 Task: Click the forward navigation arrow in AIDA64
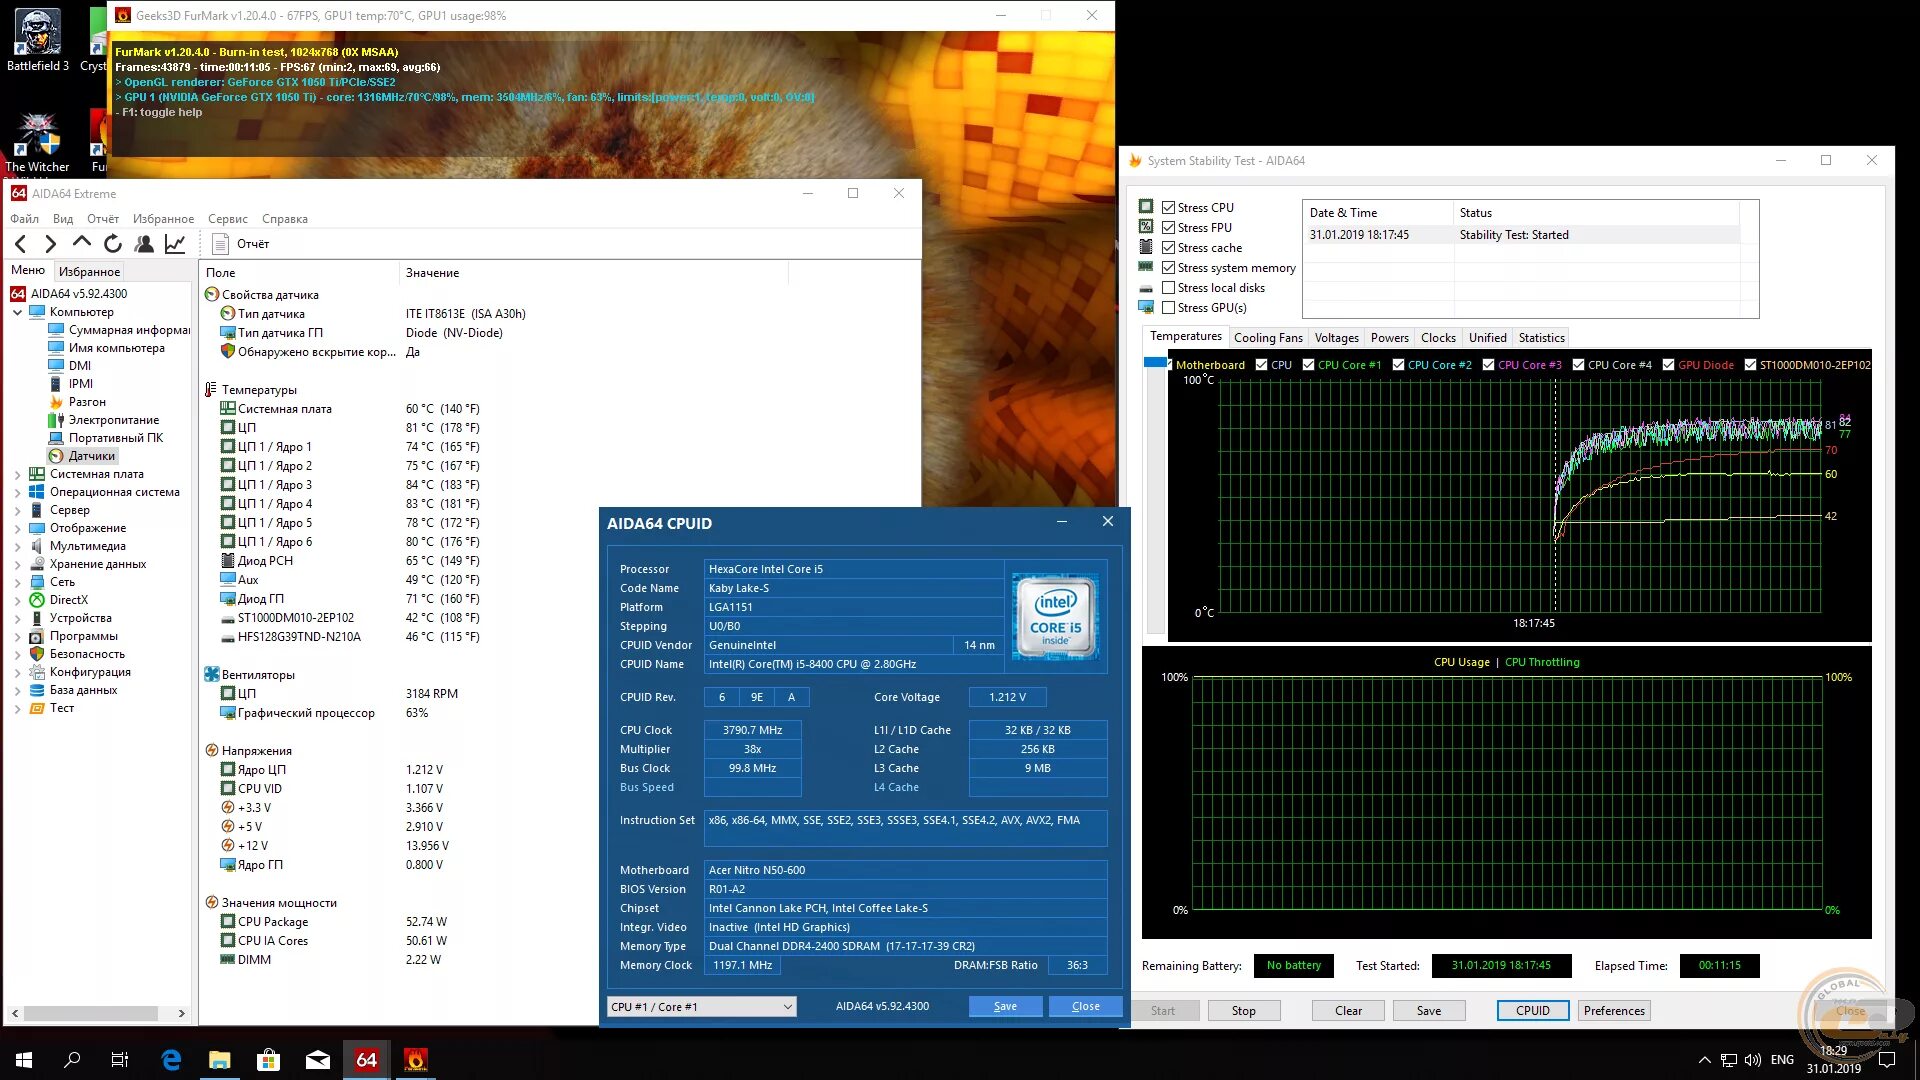coord(51,244)
